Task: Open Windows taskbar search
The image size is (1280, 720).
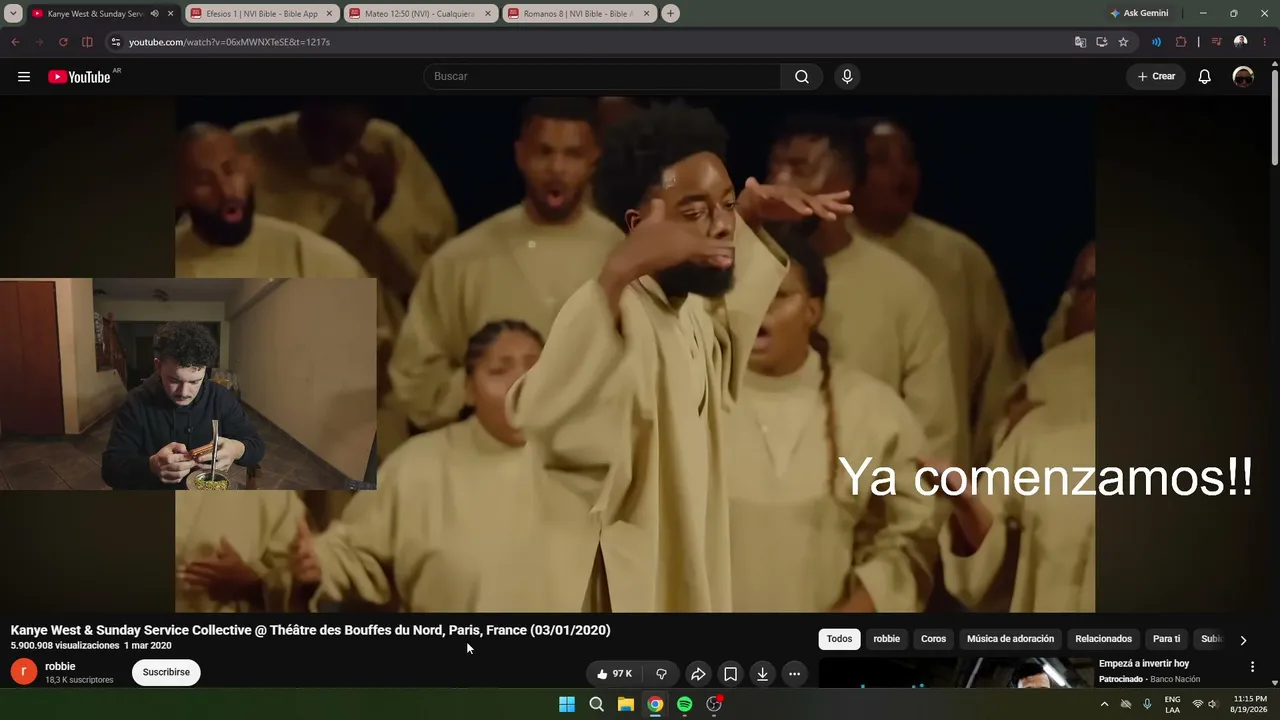Action: pyautogui.click(x=596, y=704)
